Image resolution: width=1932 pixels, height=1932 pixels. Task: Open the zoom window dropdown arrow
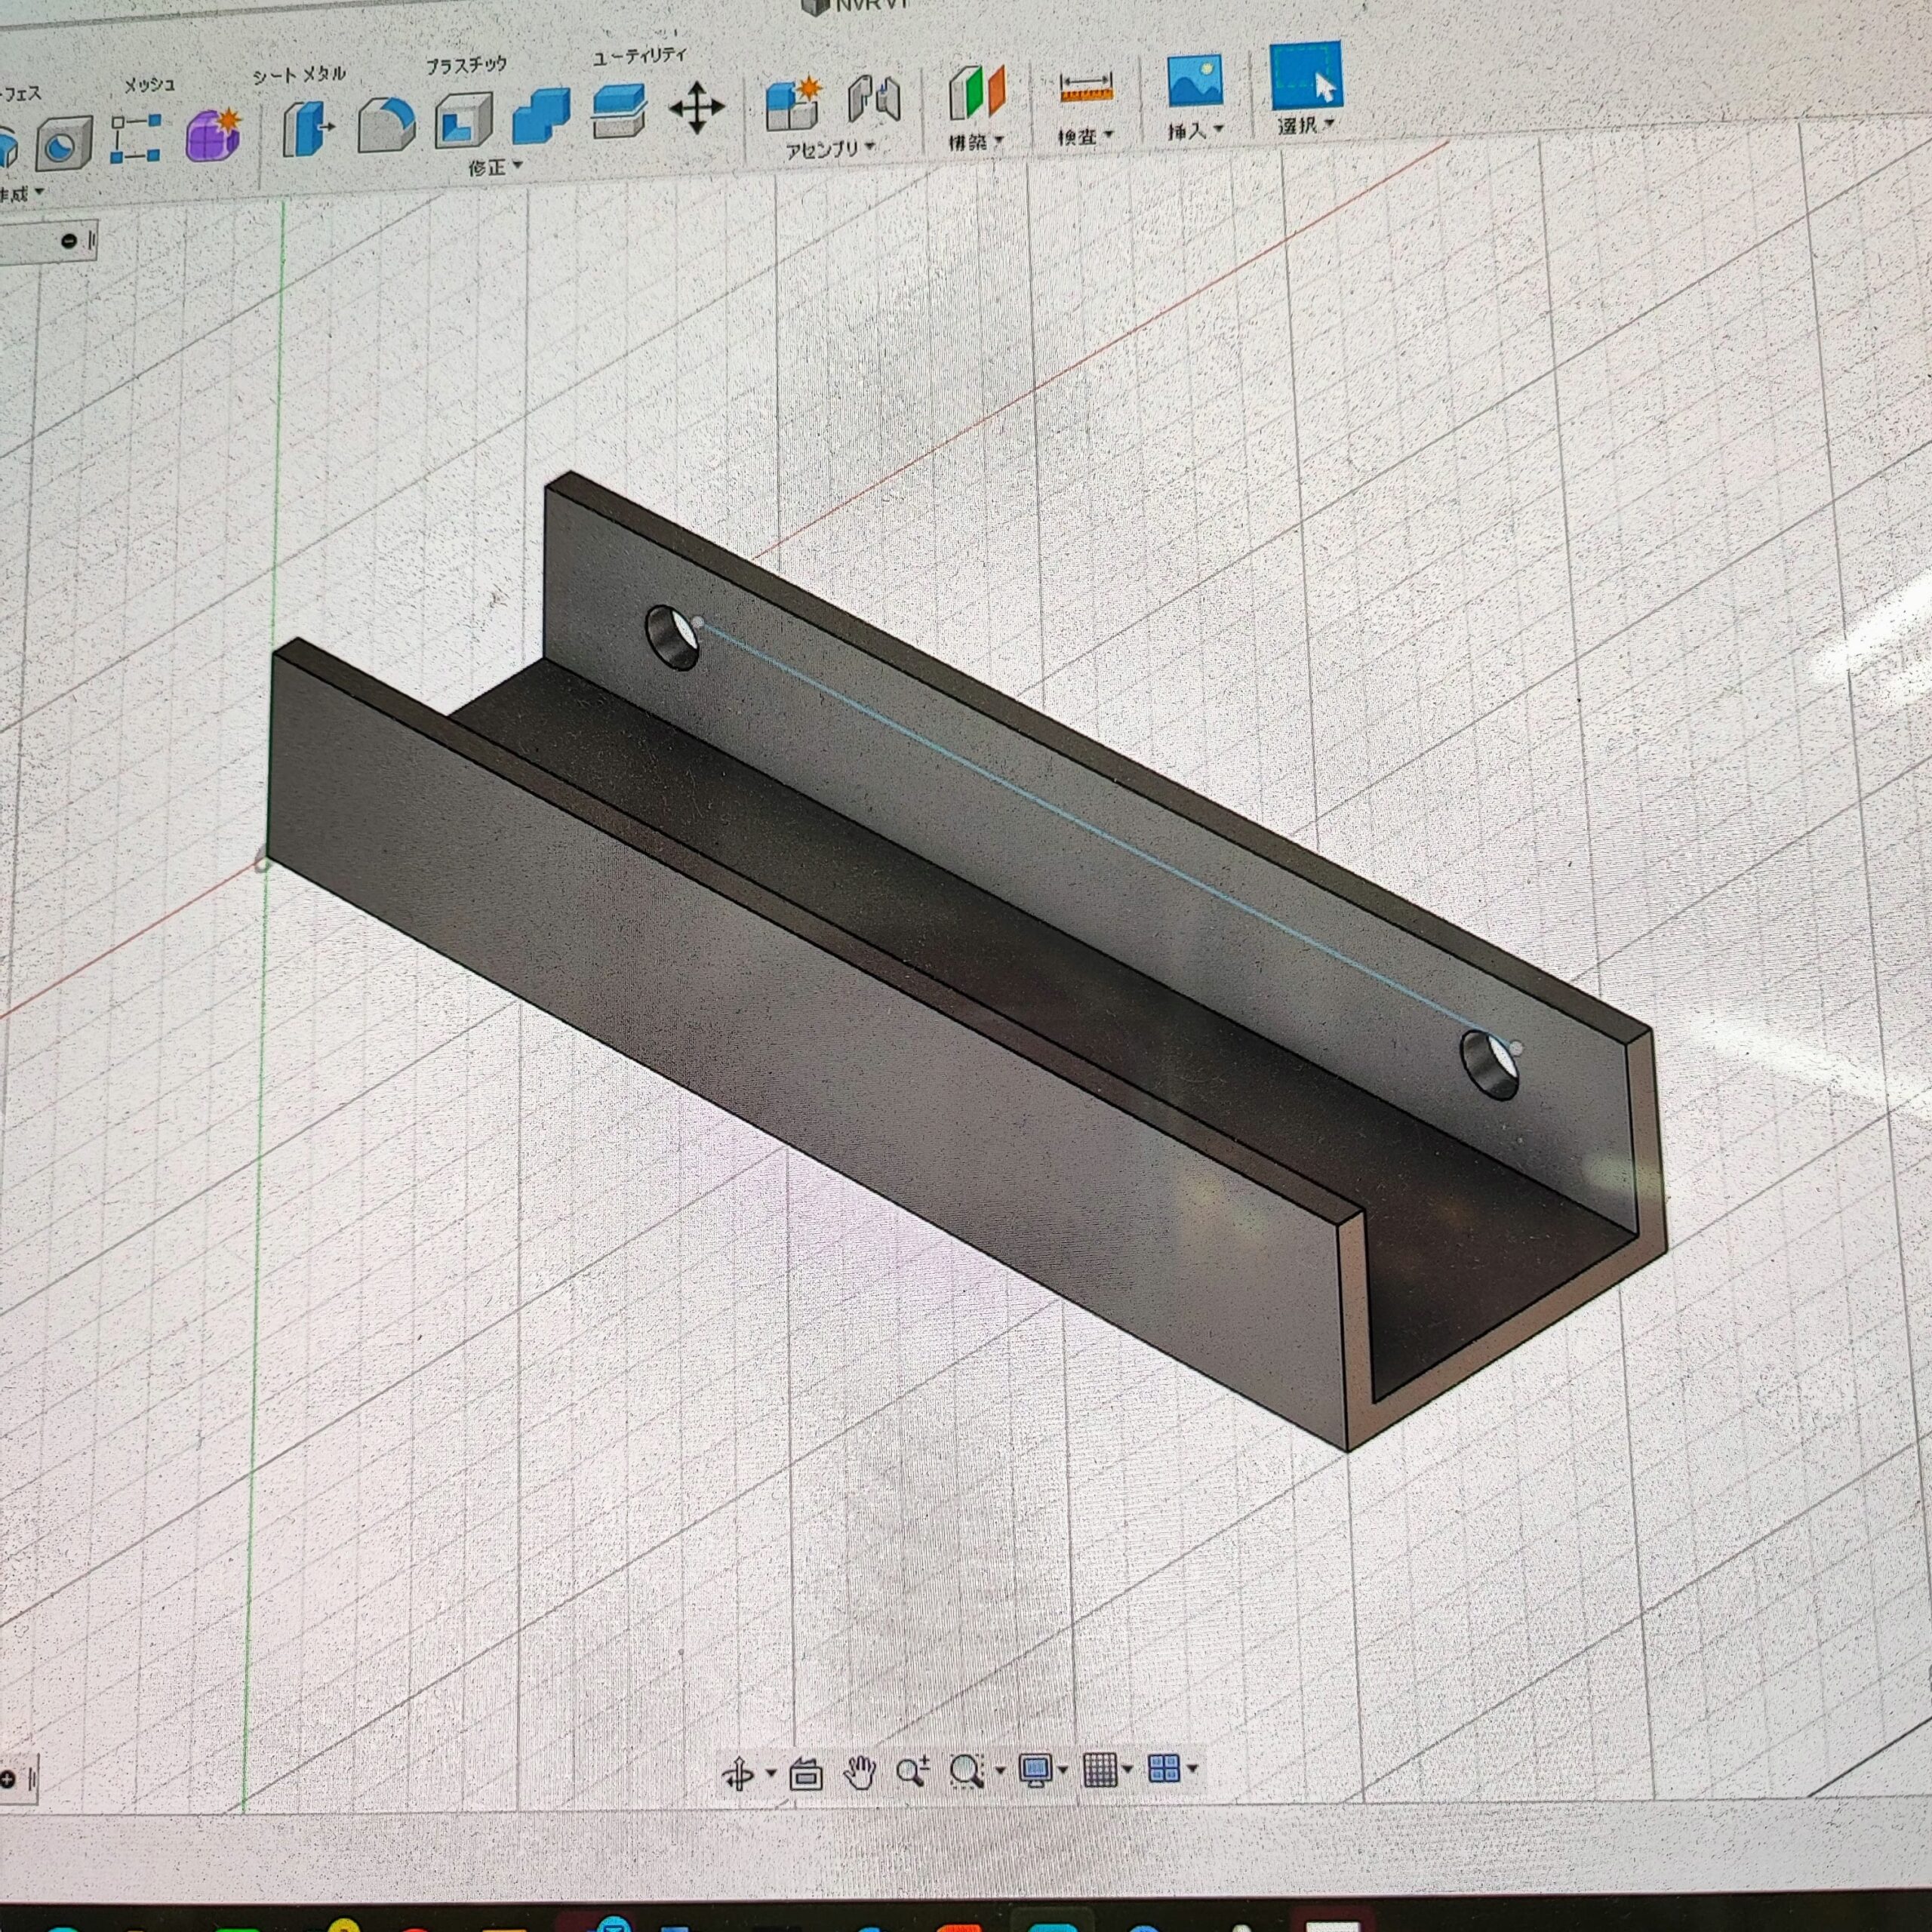pos(999,1771)
